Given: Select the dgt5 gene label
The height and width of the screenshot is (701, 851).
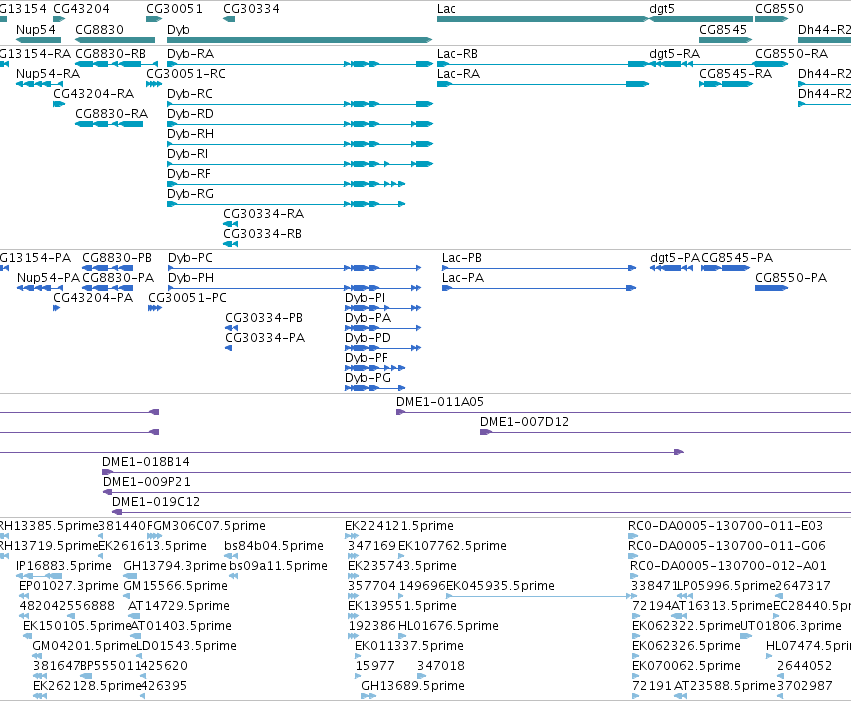Looking at the screenshot, I should [x=662, y=9].
